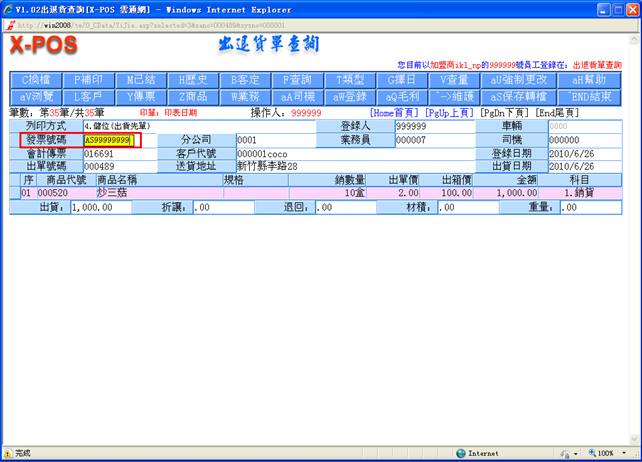Click the 發票號碼 invoice number field

click(x=110, y=140)
